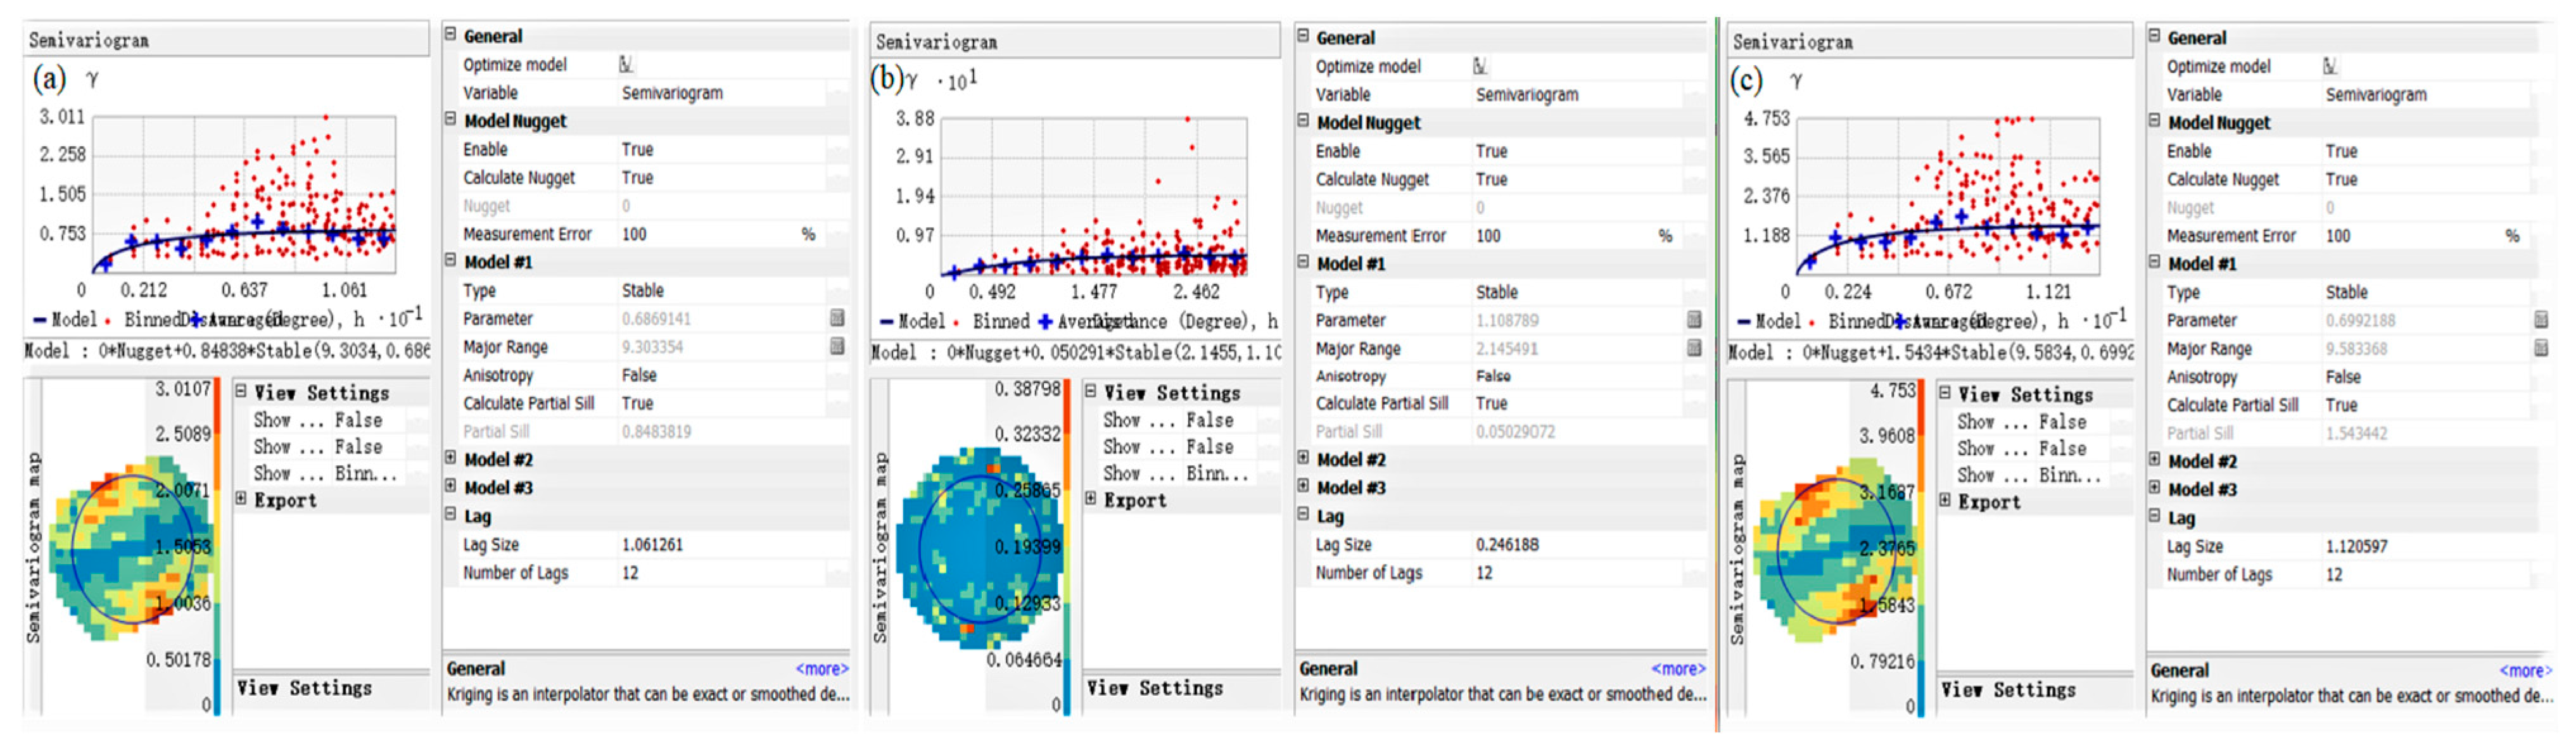This screenshot has height=754, width=2576.
Task: Click Optimize model icon in panel (b)
Action: pos(1480,67)
